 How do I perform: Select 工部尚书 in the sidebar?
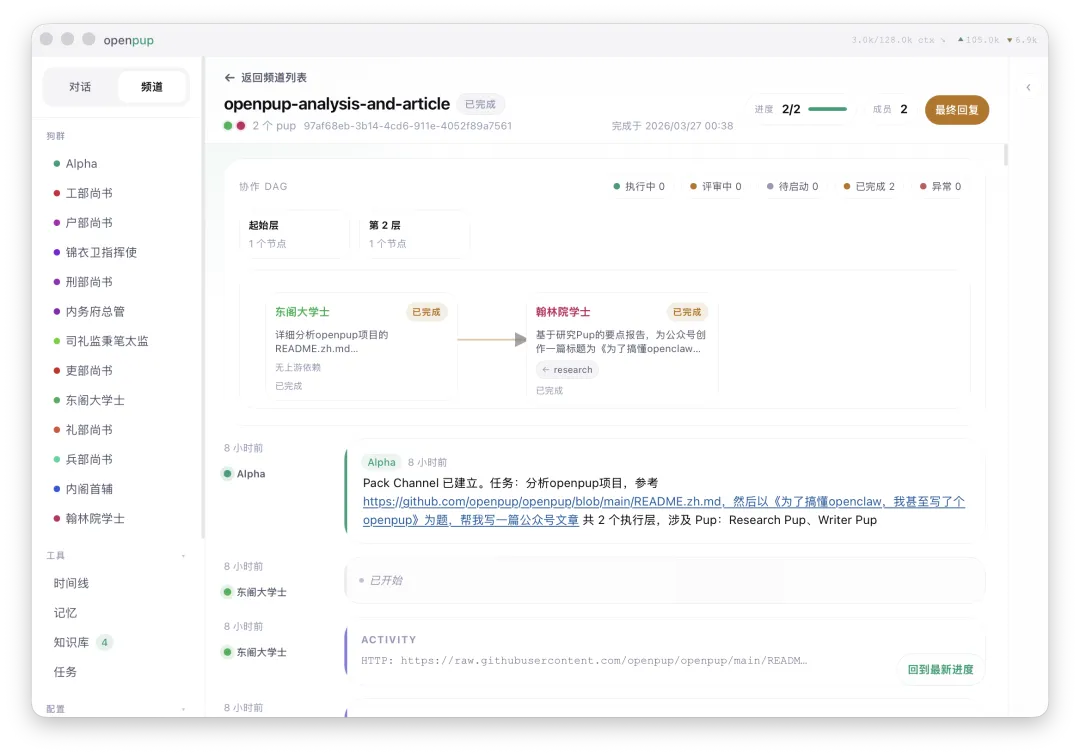[89, 193]
